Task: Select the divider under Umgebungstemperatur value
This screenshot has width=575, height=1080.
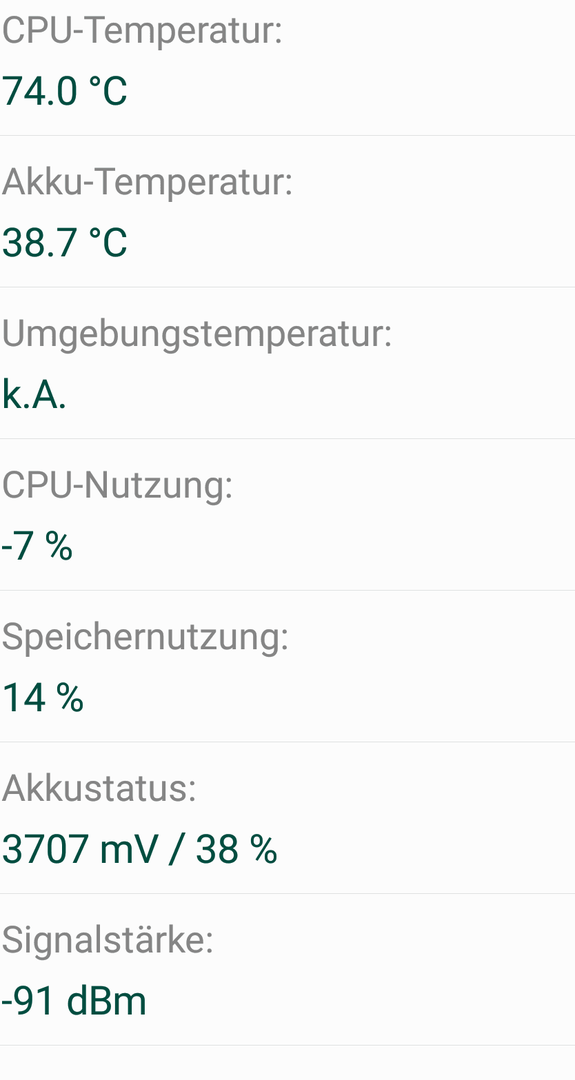Action: coord(287,439)
